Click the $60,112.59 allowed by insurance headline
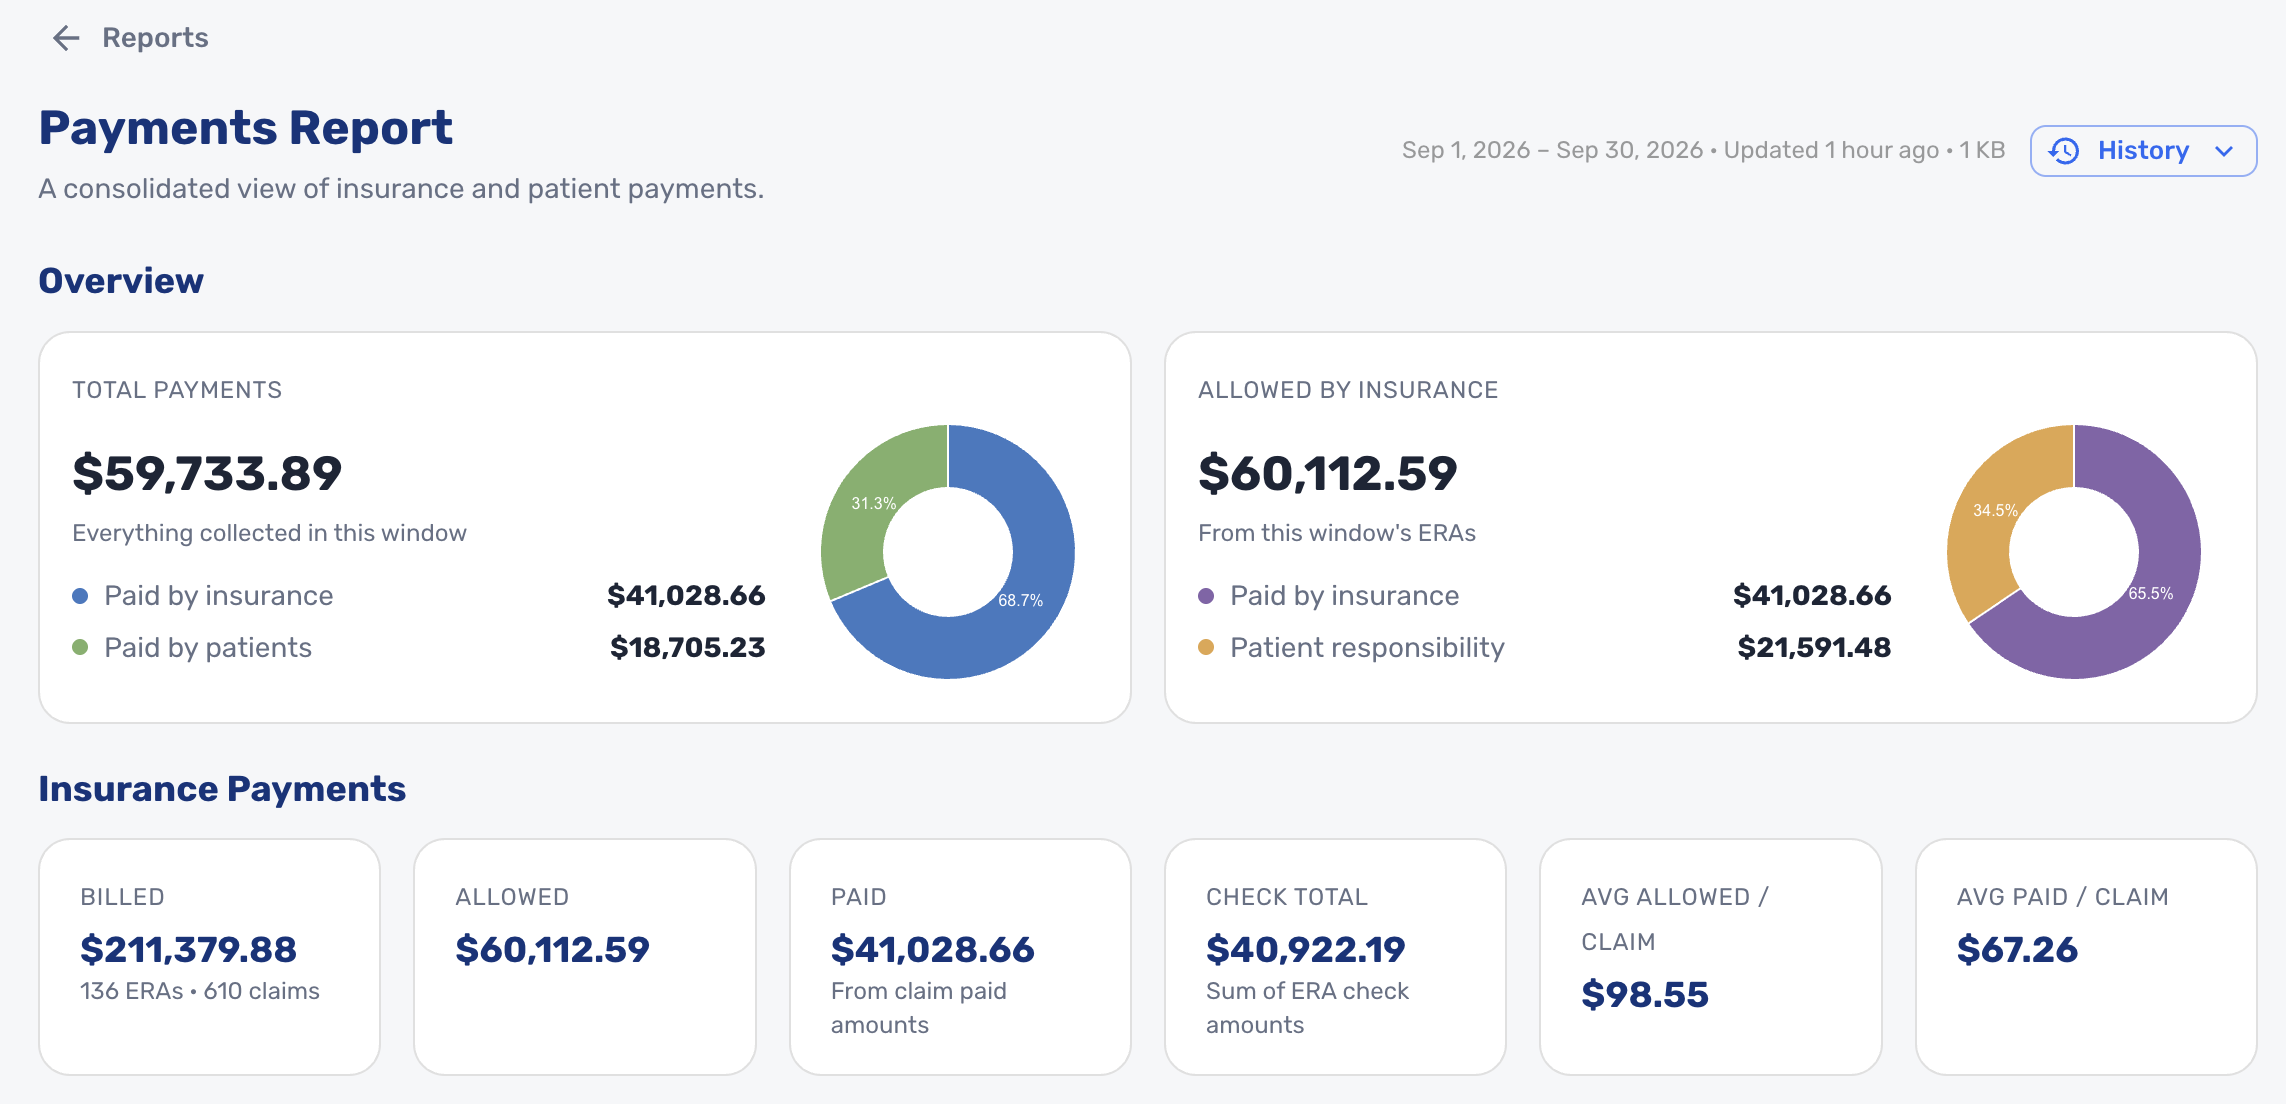Viewport: 2286px width, 1104px height. [x=1328, y=473]
